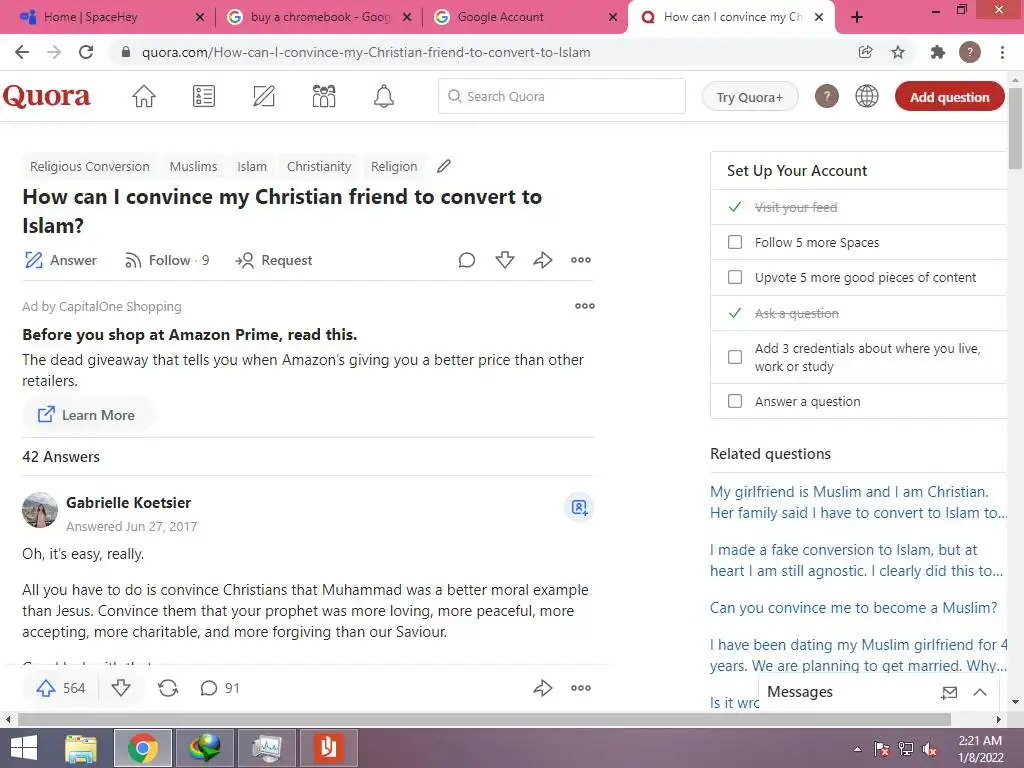Compose new message icon in Messages bar

point(949,692)
